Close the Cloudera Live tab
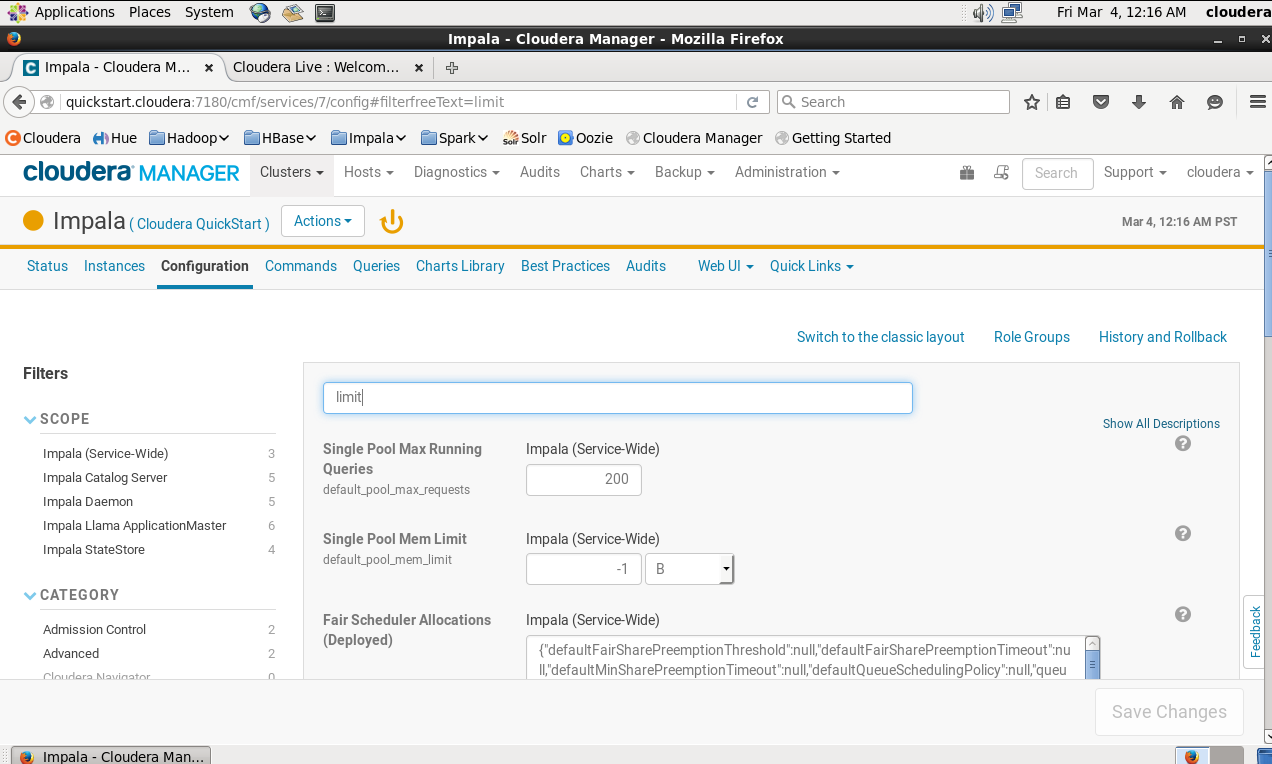This screenshot has height=764, width=1272. coord(419,68)
